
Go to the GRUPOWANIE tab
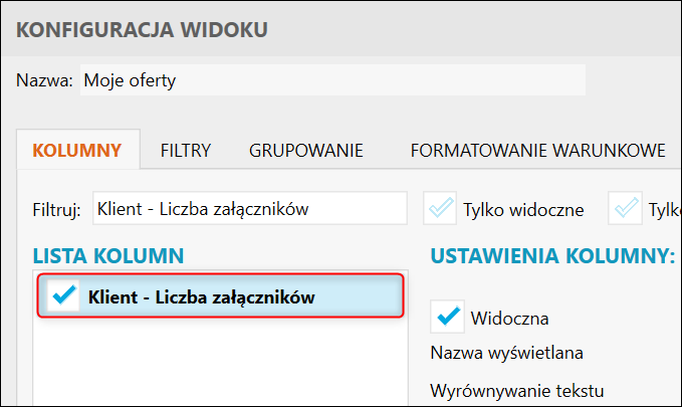[x=306, y=151]
